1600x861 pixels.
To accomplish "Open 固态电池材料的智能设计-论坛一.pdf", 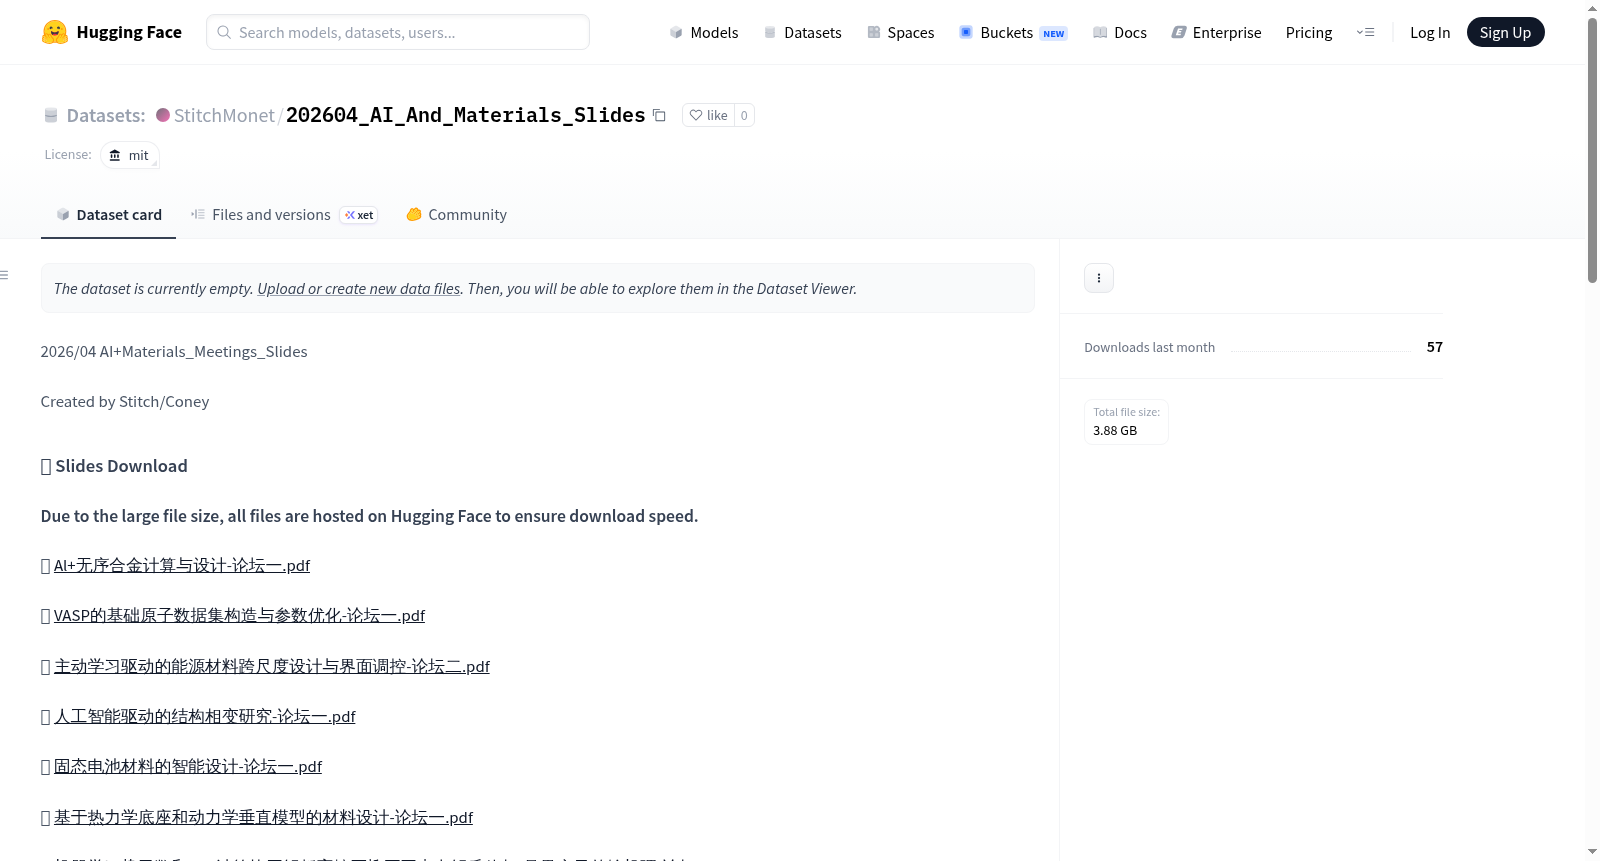I will click(188, 766).
